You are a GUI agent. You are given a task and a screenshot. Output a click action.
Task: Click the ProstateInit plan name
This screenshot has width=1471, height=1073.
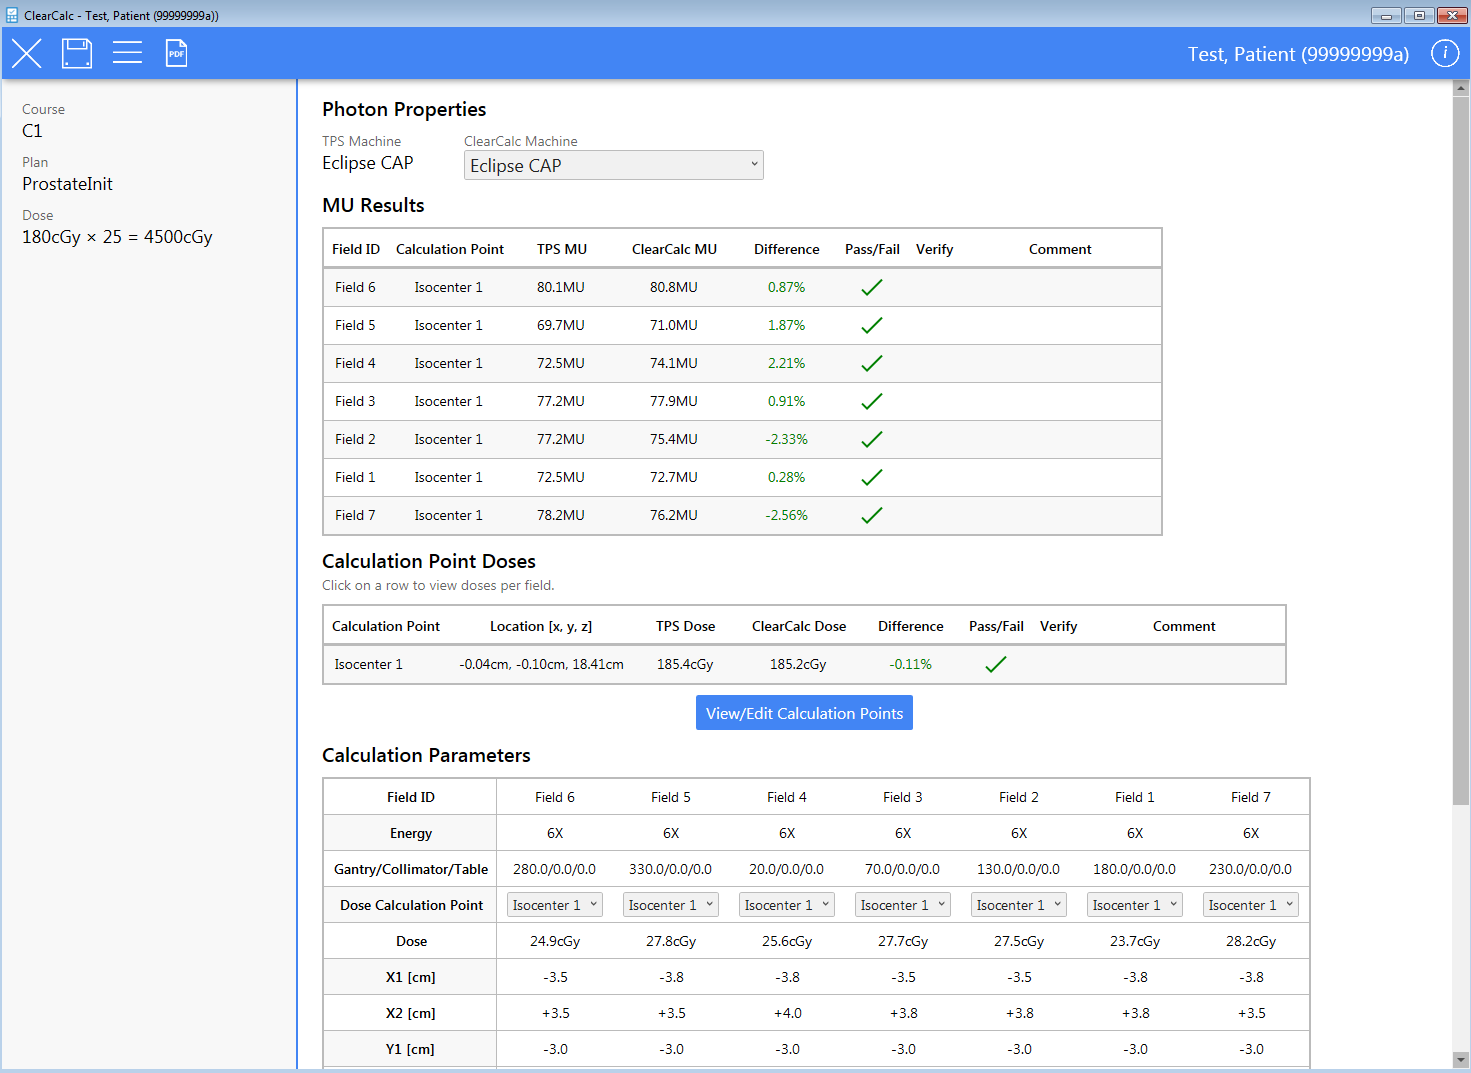coord(67,184)
